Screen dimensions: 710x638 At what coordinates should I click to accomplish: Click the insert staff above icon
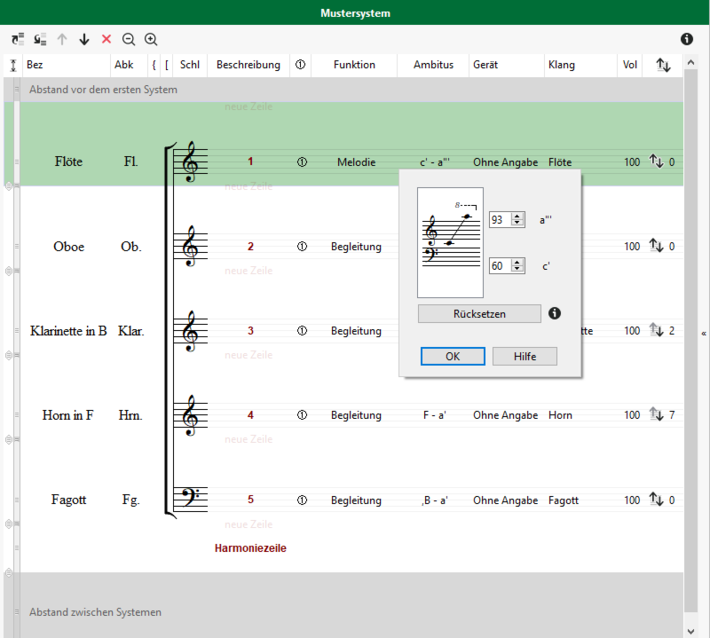point(18,39)
